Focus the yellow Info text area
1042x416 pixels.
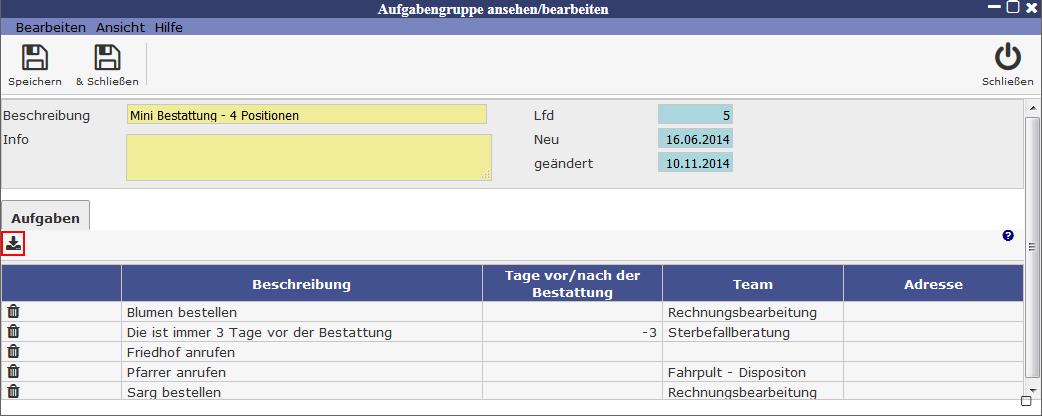click(308, 157)
